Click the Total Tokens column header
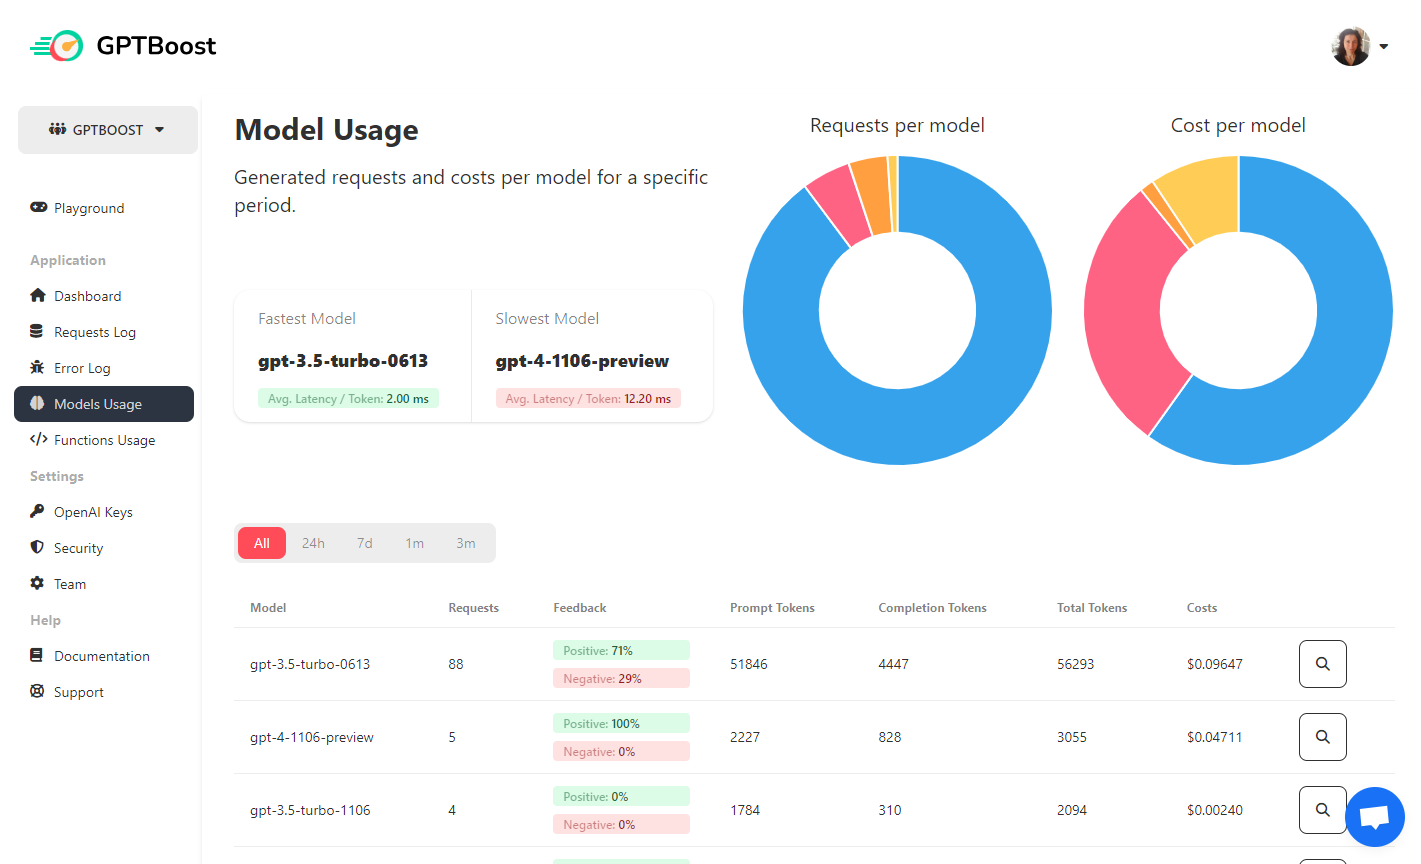The image size is (1421, 864). (x=1092, y=608)
